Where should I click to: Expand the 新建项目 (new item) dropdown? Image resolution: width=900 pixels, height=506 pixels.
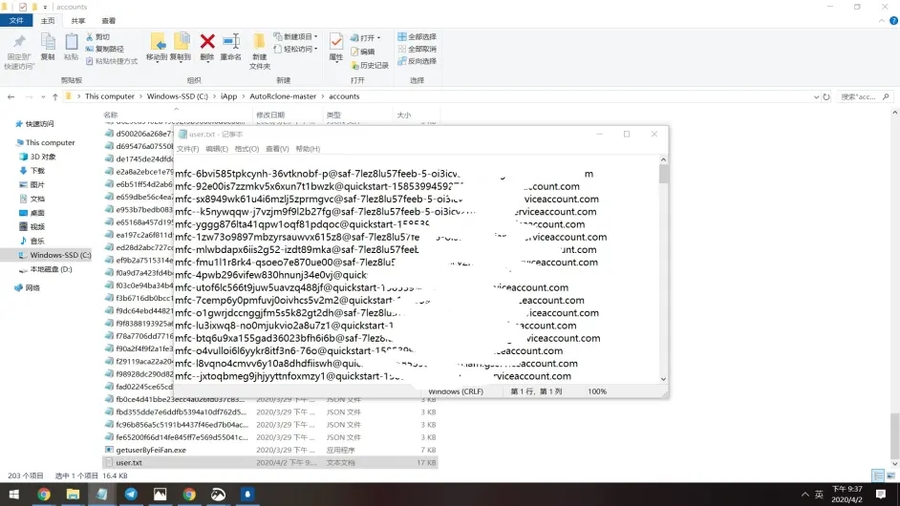(297, 37)
